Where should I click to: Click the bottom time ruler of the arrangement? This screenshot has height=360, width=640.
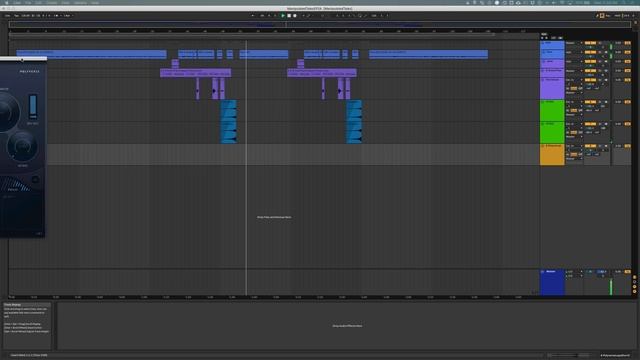pyautogui.click(x=273, y=297)
